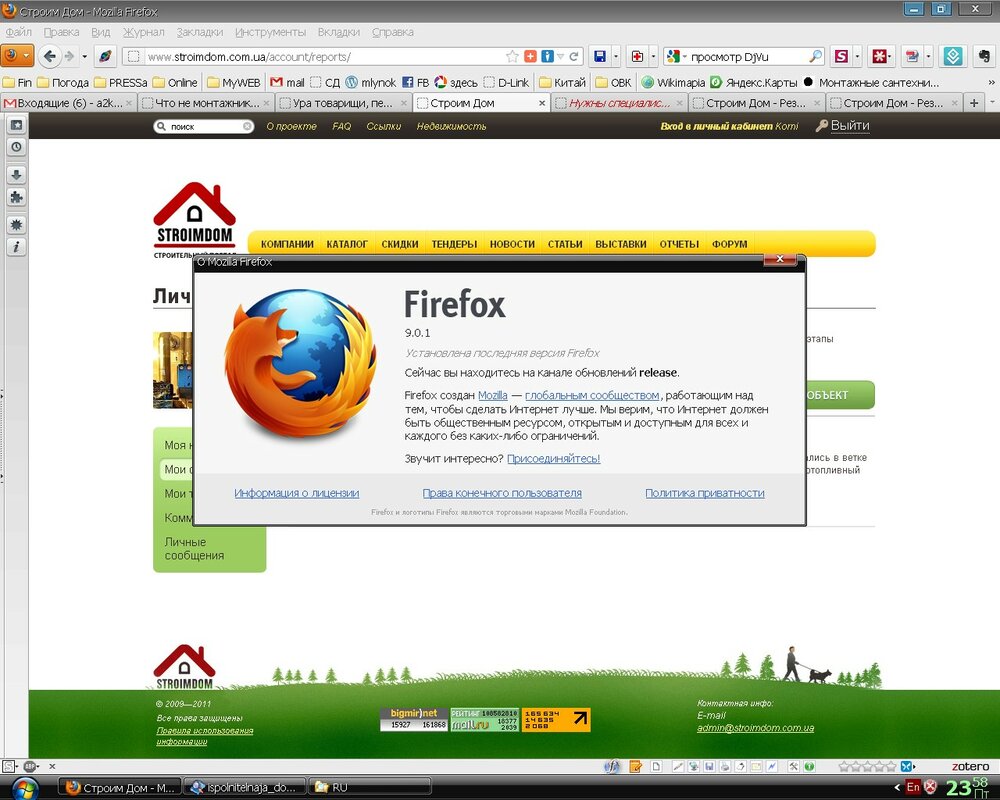Image resolution: width=1000 pixels, height=800 pixels.
Task: Reload the page with the refresh icon
Action: click(x=574, y=56)
